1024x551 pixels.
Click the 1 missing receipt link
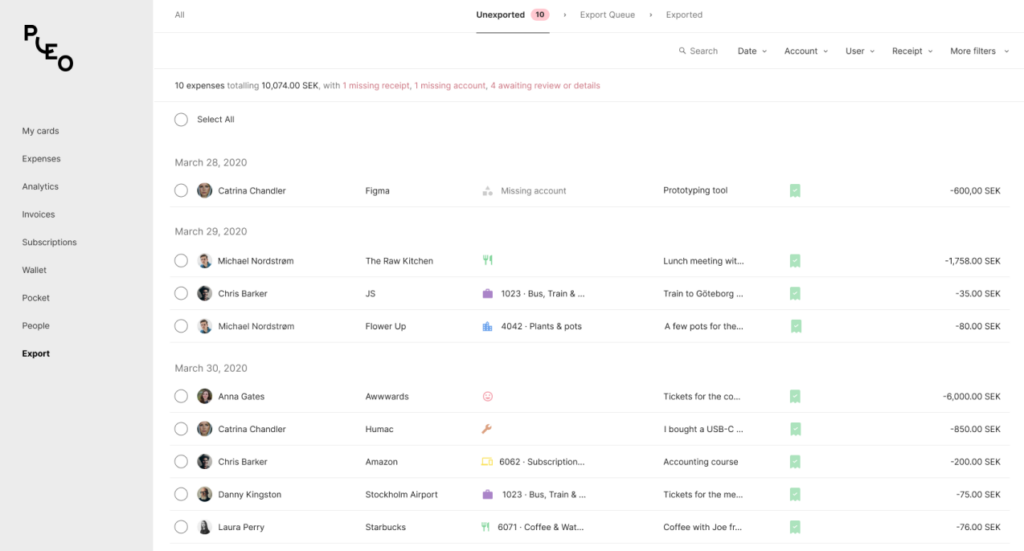coord(376,86)
